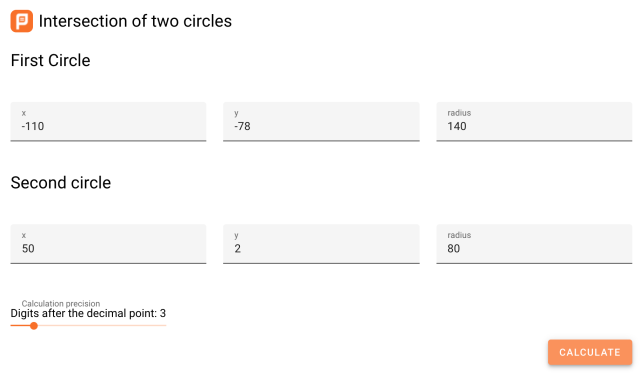
Task: Click the "x" label above -110
Action: 24,113
